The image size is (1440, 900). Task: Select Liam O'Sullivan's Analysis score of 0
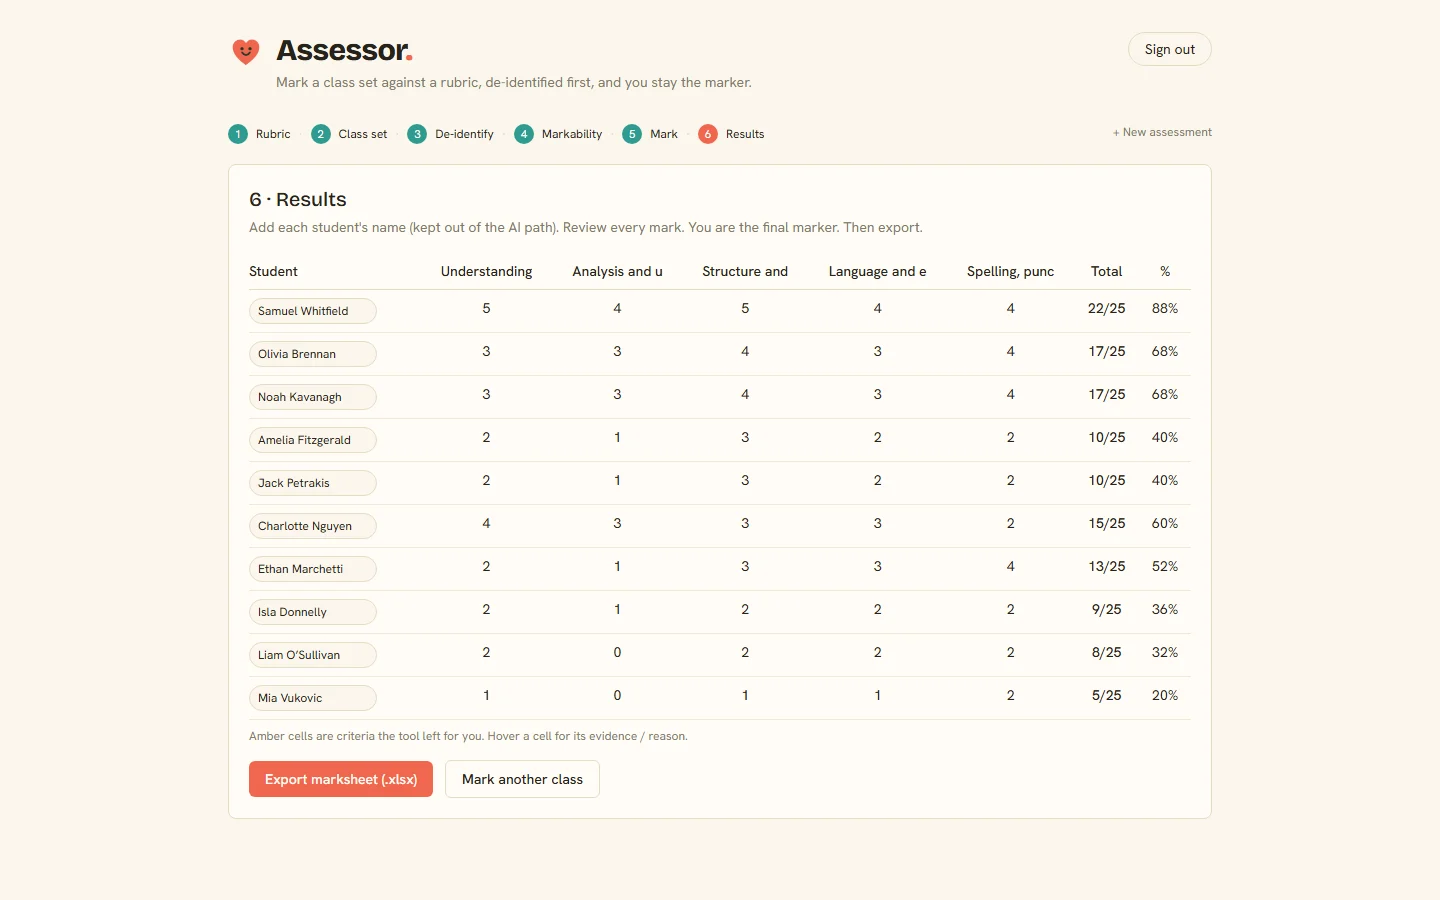coord(617,652)
